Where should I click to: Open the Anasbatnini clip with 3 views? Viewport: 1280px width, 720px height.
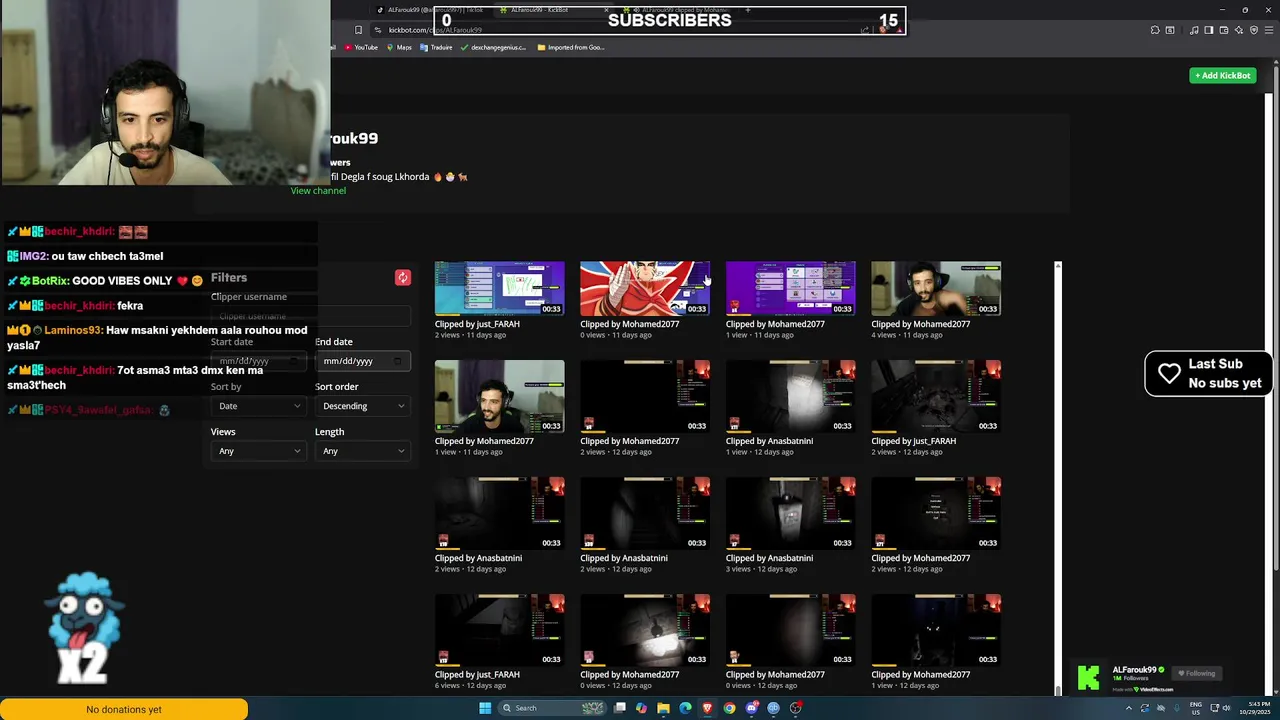[x=790, y=513]
